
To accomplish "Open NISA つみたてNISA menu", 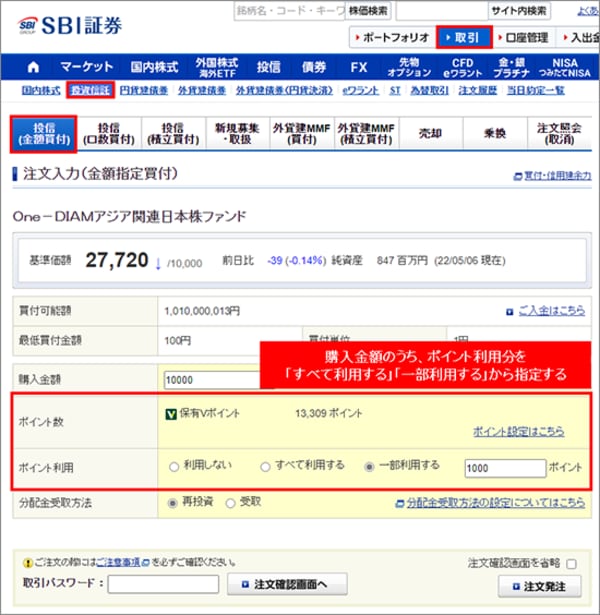I will click(x=565, y=67).
